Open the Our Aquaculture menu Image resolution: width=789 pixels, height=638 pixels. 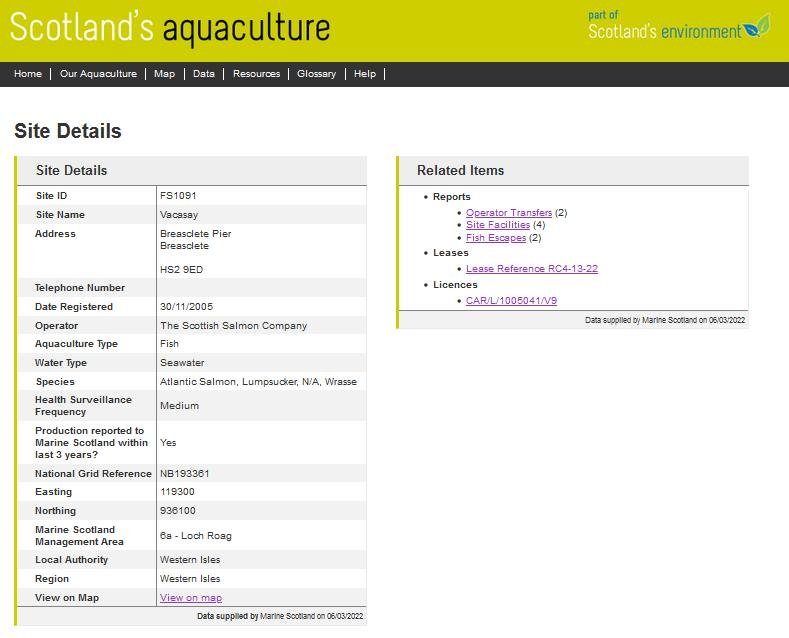pyautogui.click(x=98, y=74)
